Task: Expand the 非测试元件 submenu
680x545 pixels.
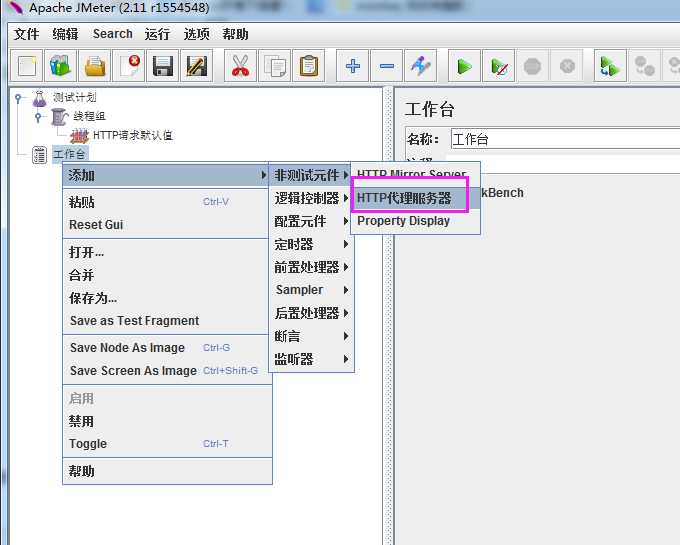Action: tap(311, 175)
